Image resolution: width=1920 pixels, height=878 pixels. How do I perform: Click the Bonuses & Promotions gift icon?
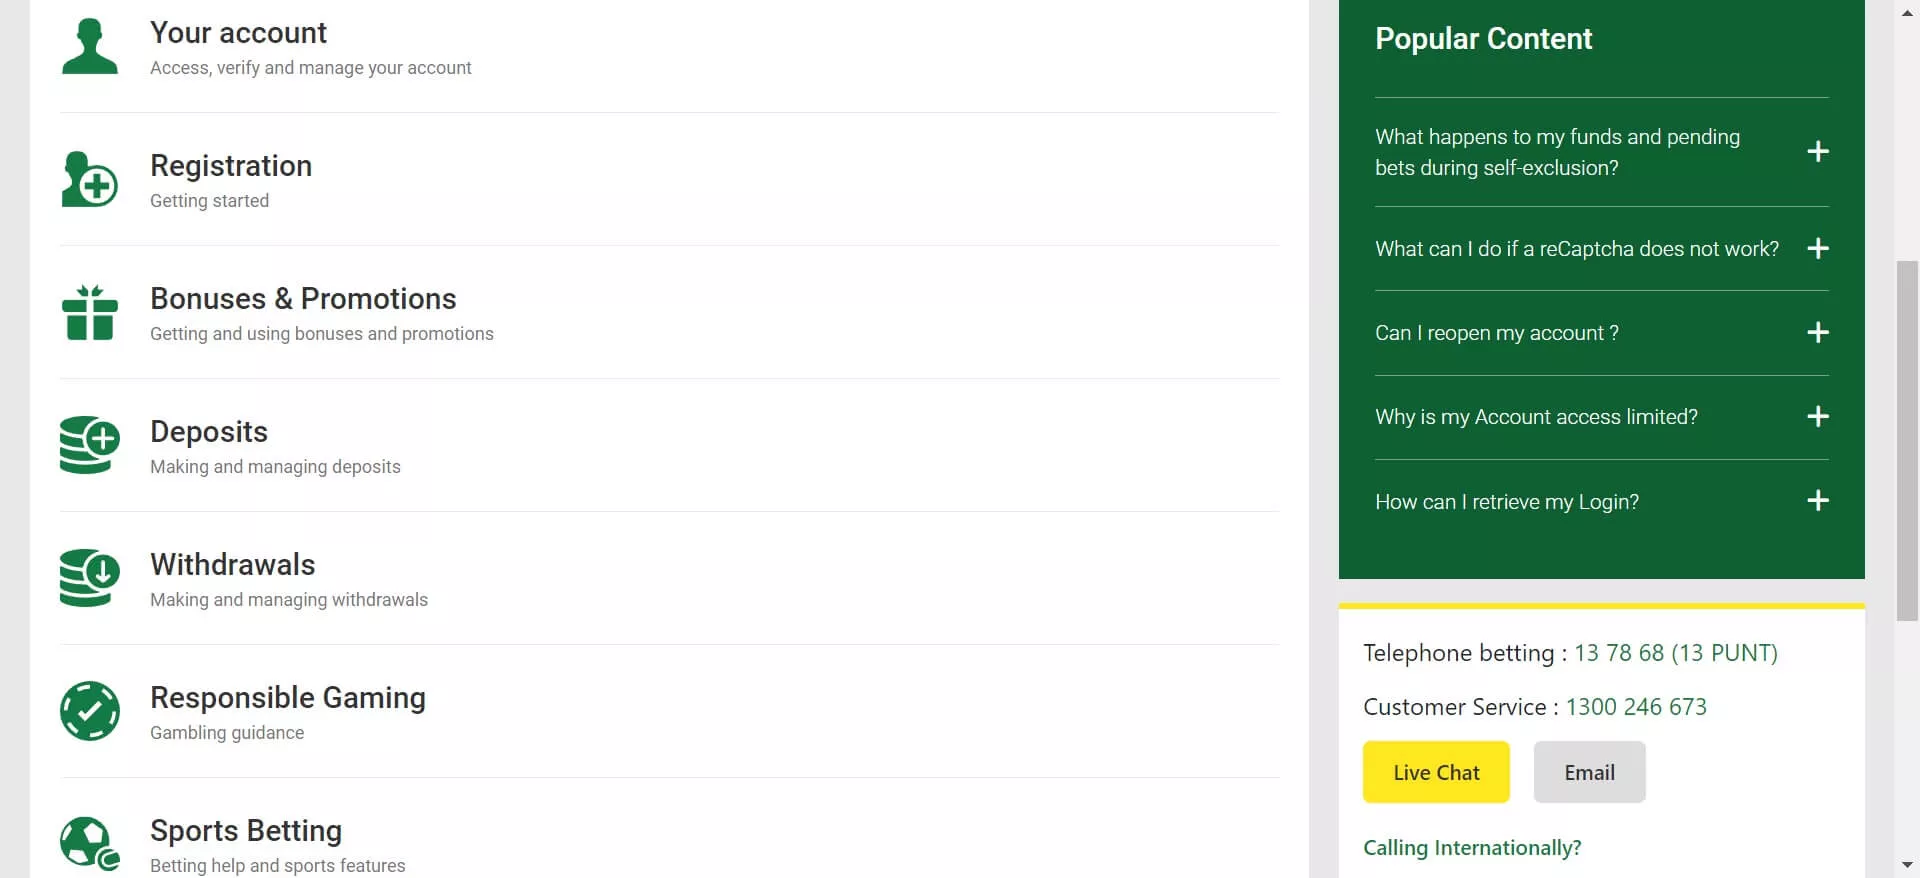point(90,313)
